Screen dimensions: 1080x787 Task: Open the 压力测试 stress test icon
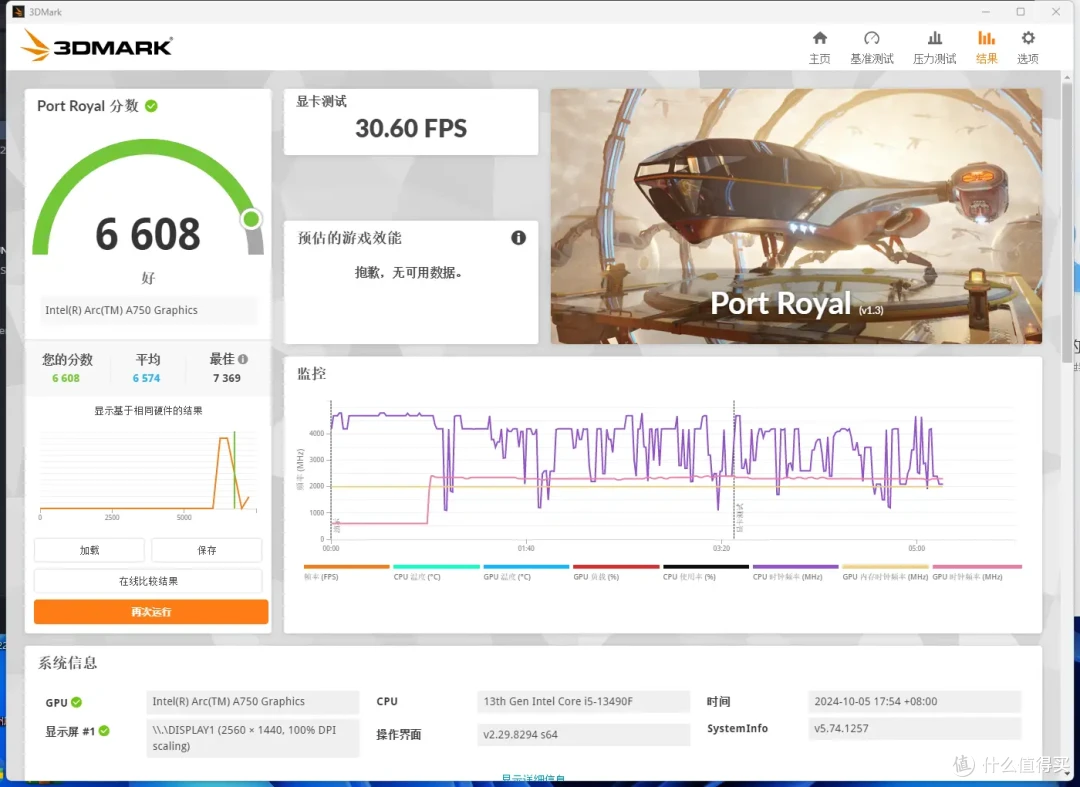(x=935, y=38)
